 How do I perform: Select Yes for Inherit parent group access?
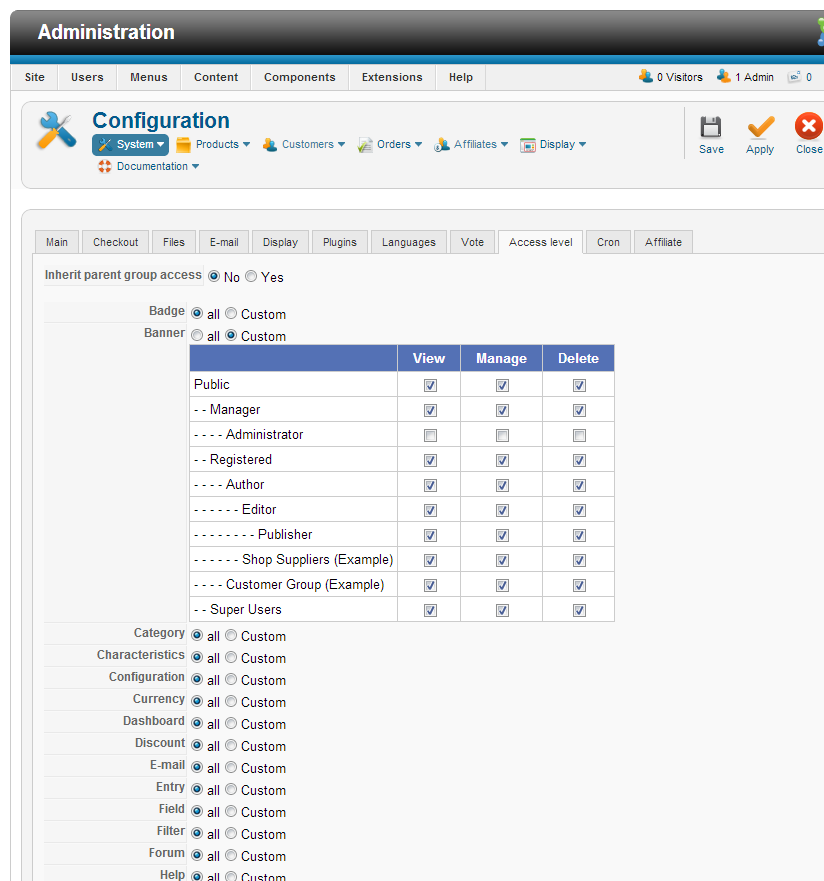251,276
